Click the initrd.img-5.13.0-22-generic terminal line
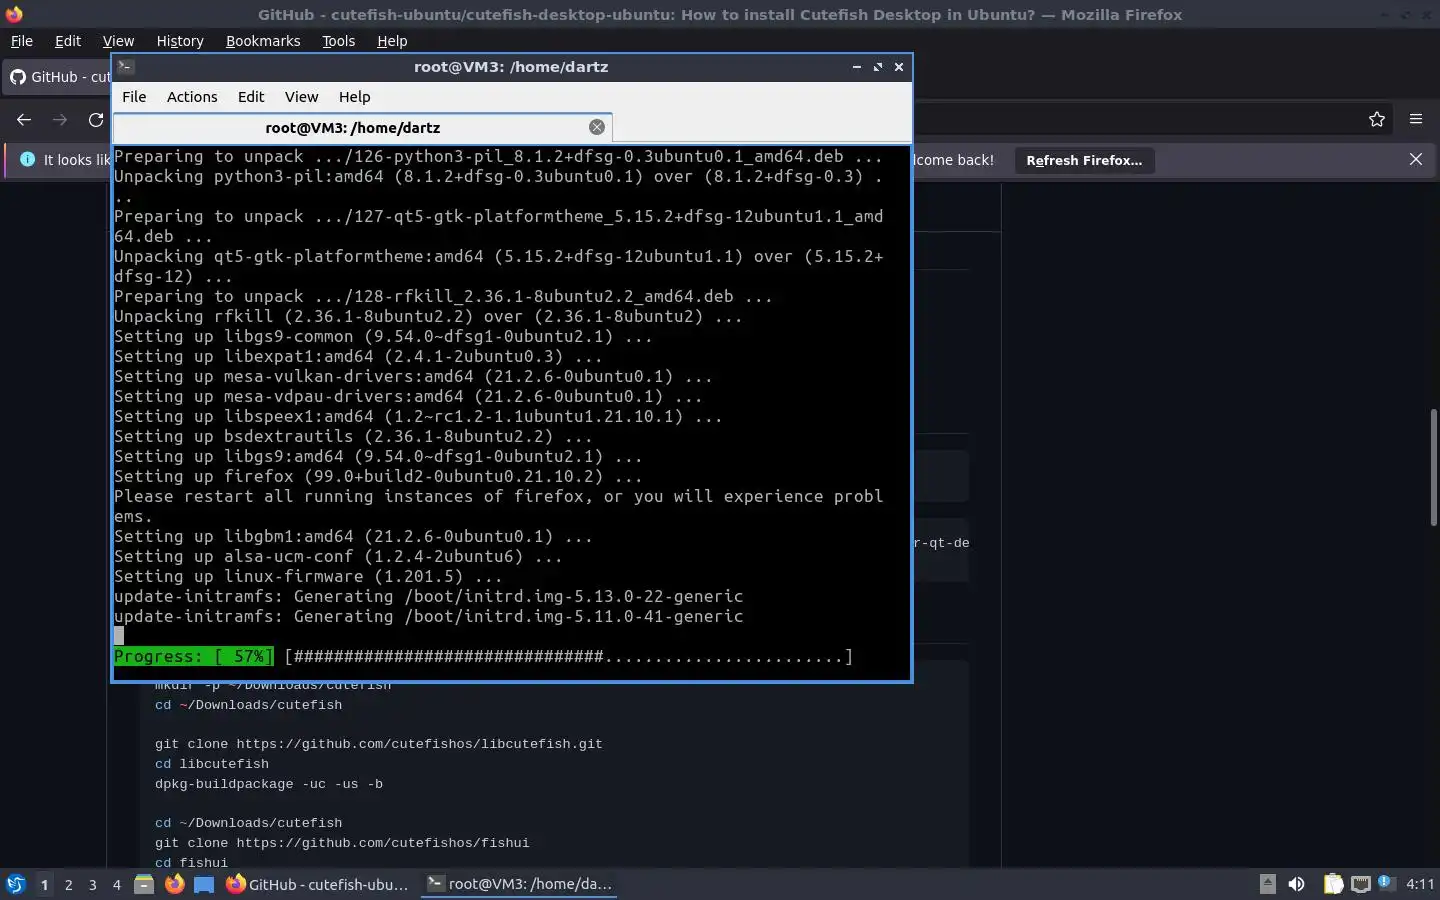This screenshot has width=1440, height=900. pos(428,597)
